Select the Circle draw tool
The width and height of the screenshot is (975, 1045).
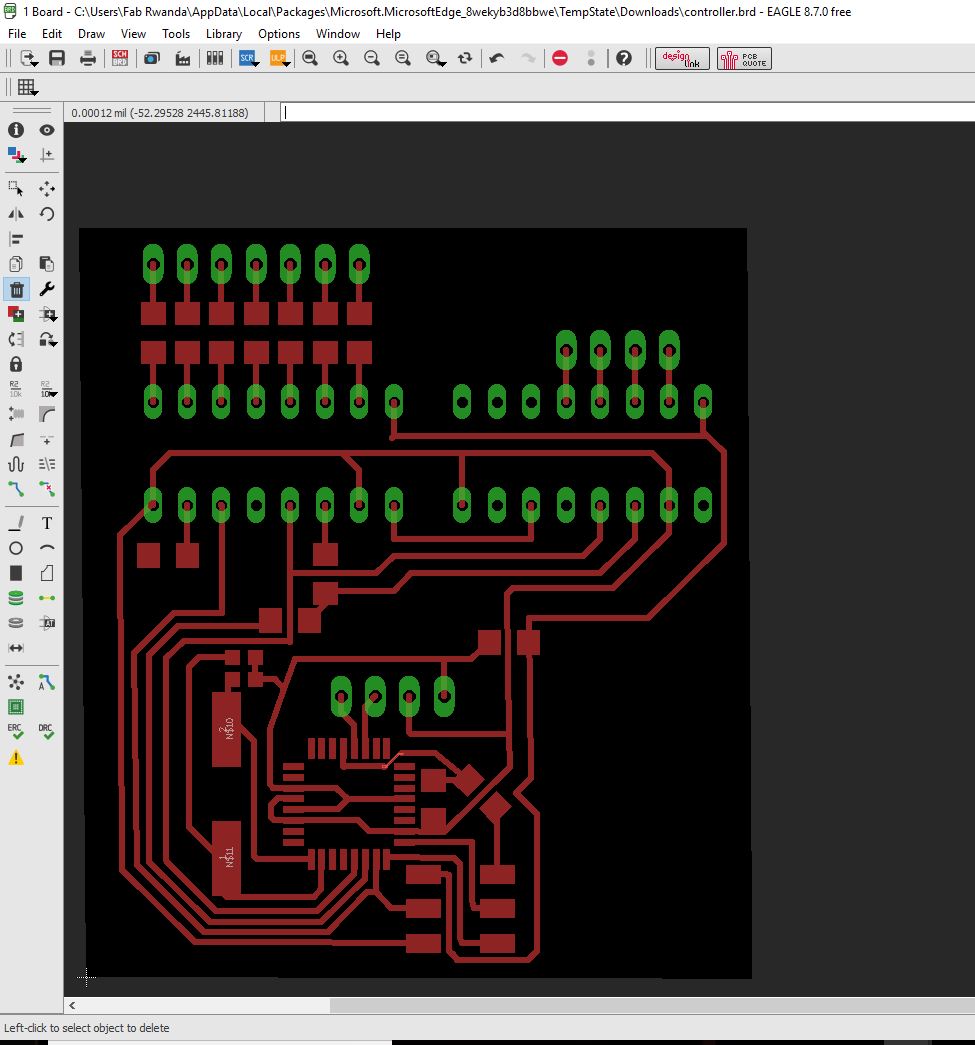[x=16, y=548]
